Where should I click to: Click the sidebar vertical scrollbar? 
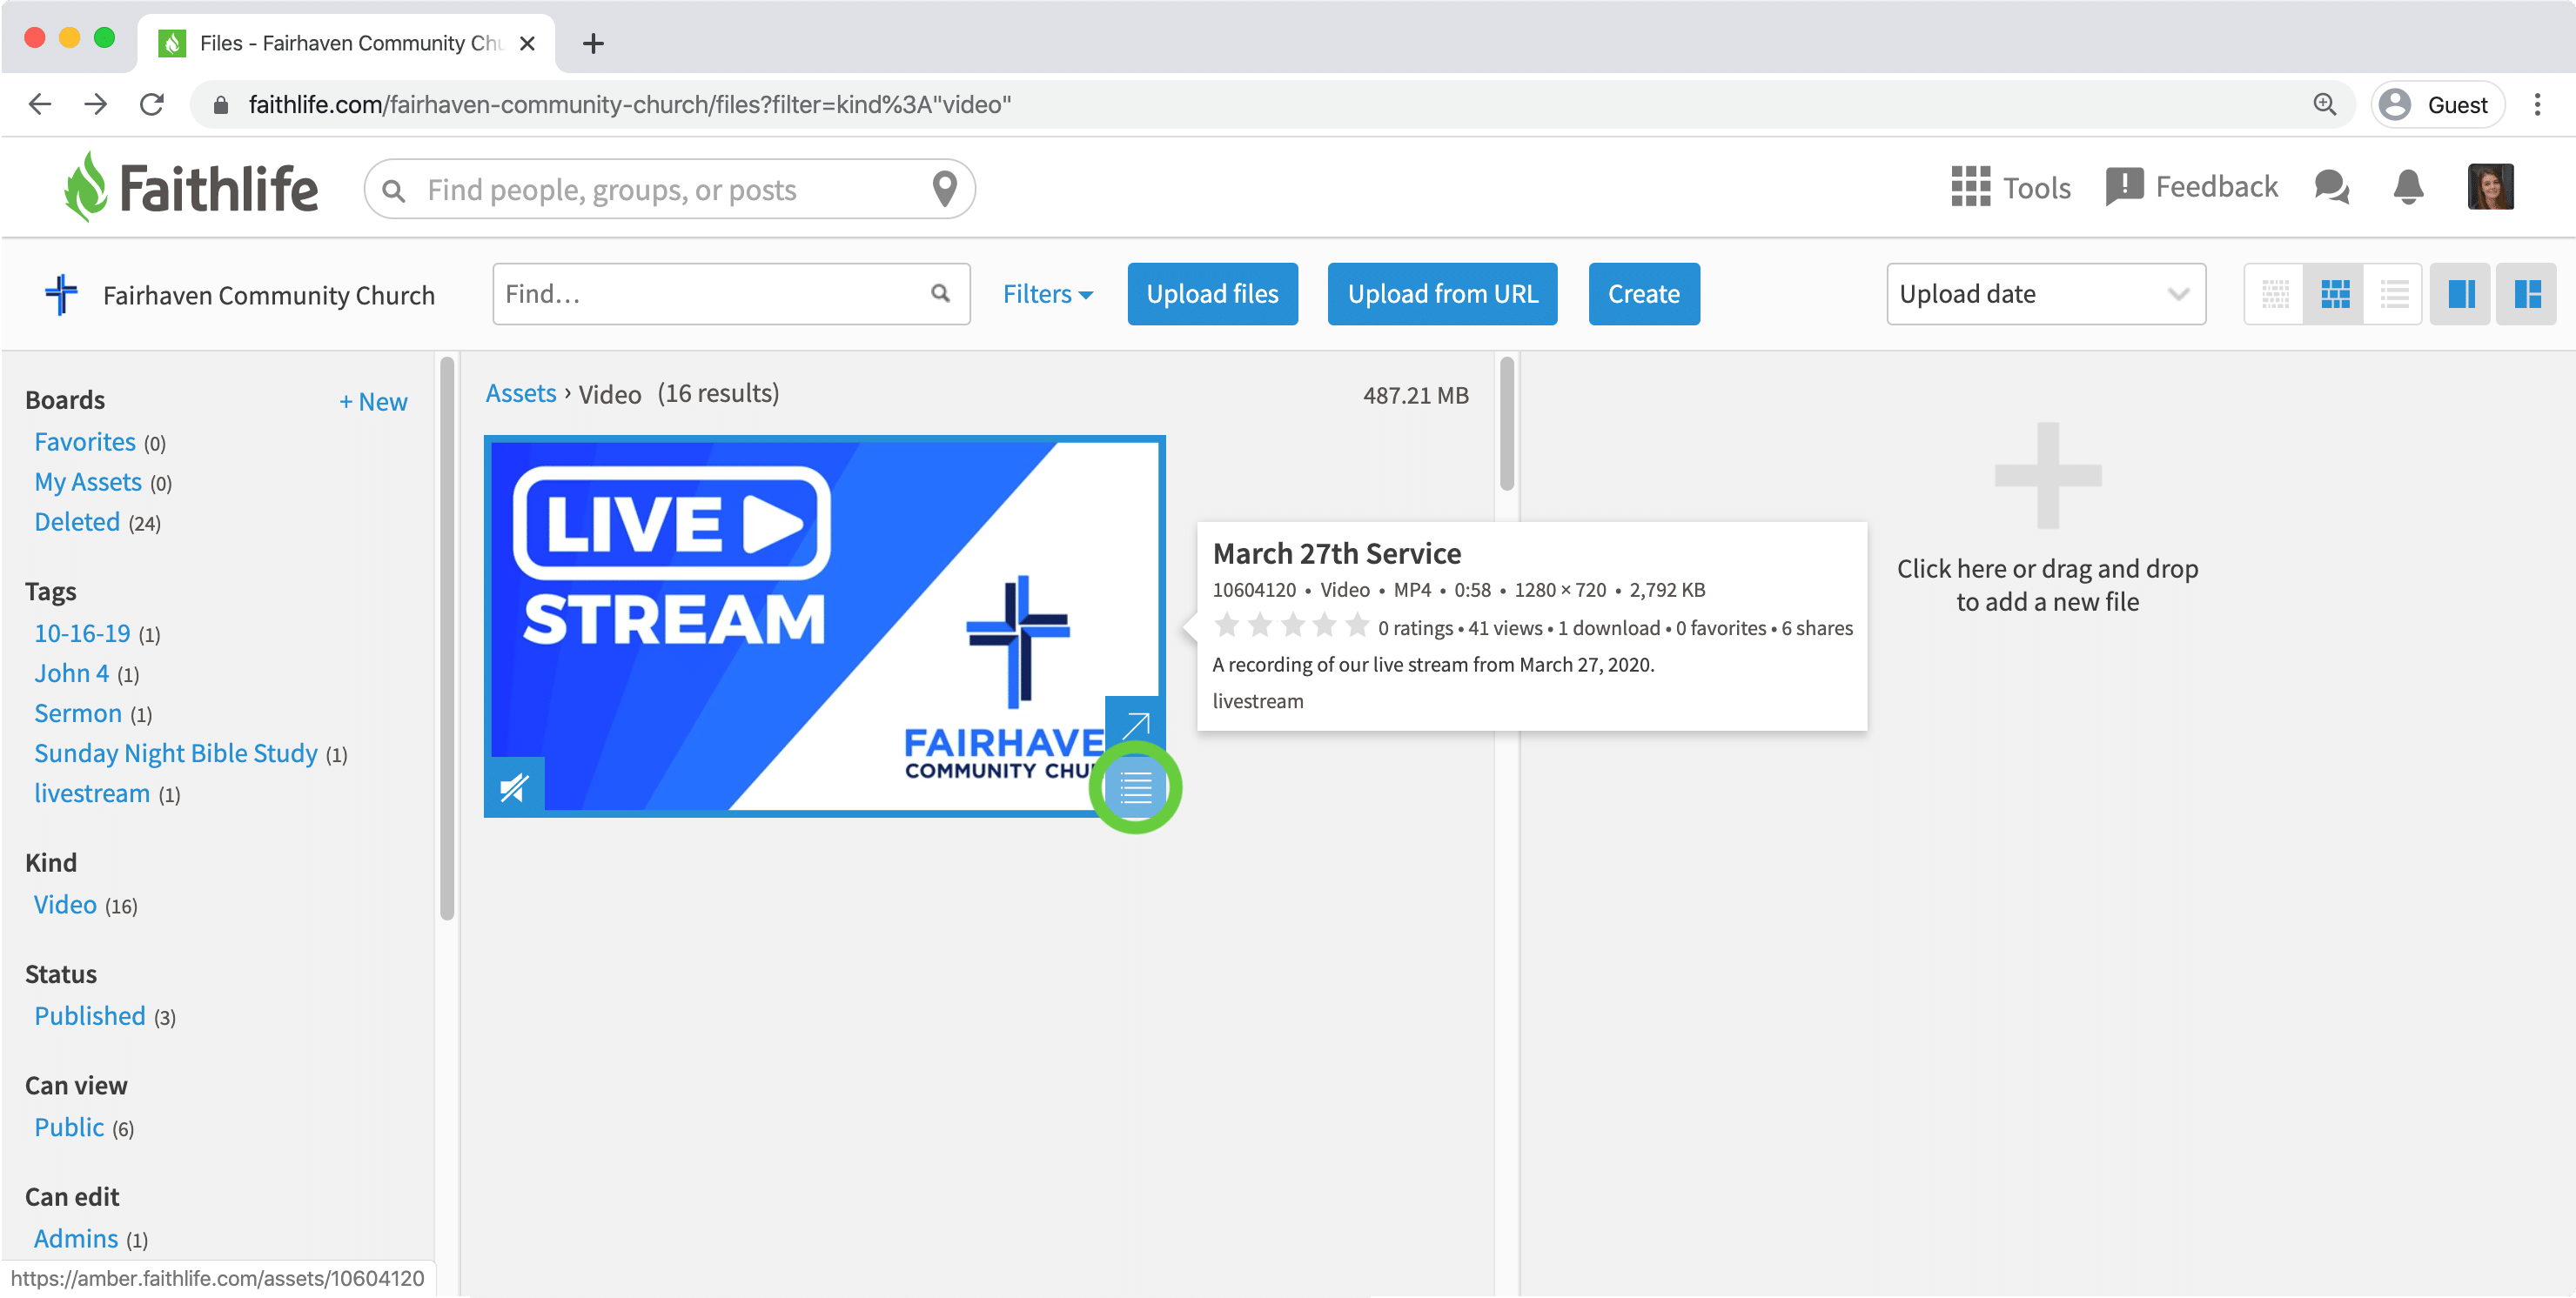click(447, 638)
